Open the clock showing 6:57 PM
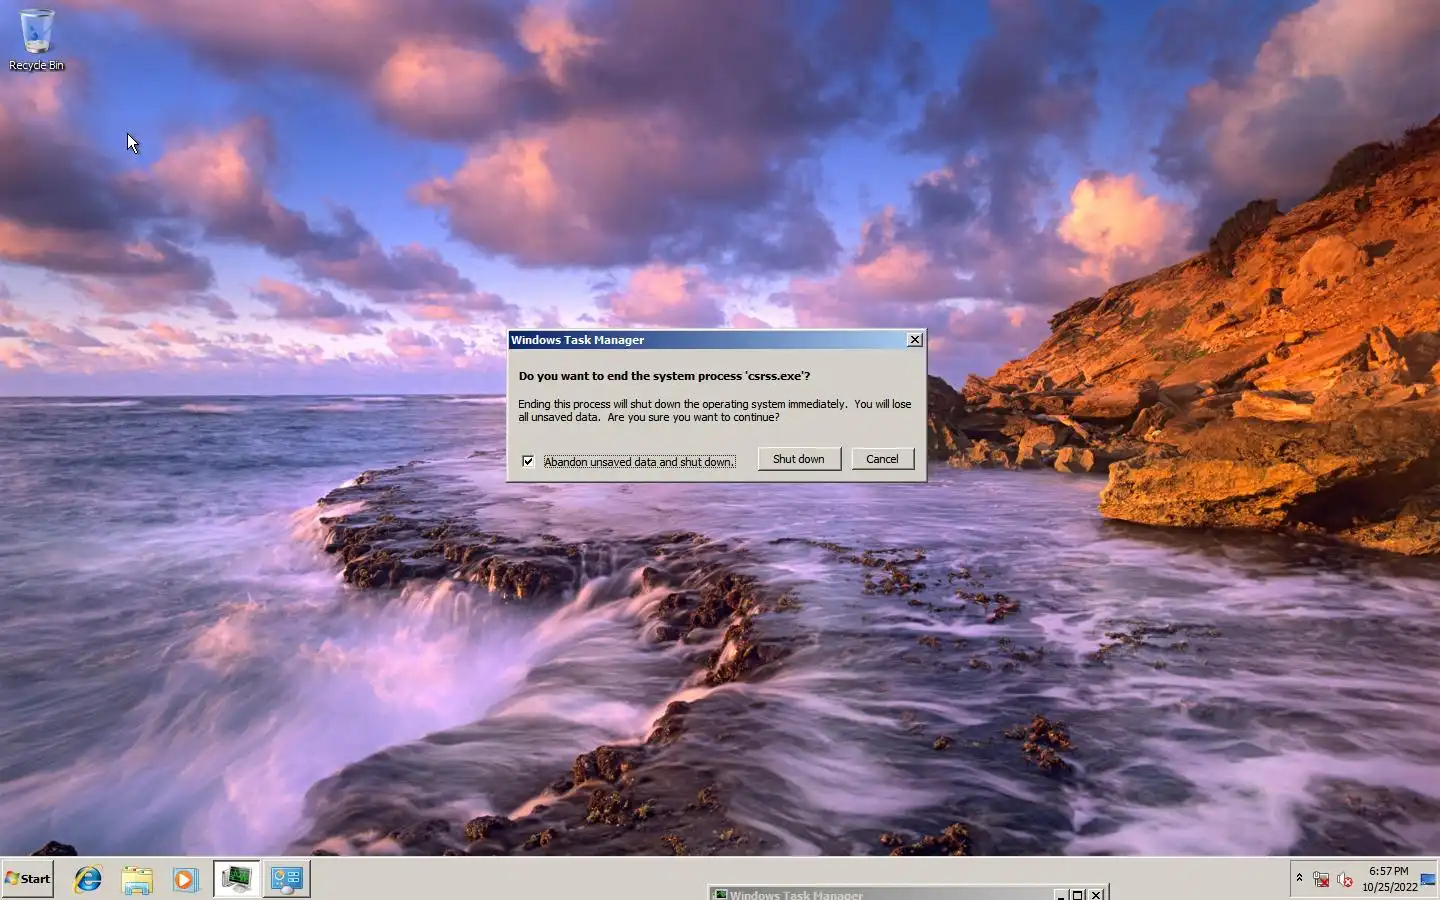 (1389, 879)
